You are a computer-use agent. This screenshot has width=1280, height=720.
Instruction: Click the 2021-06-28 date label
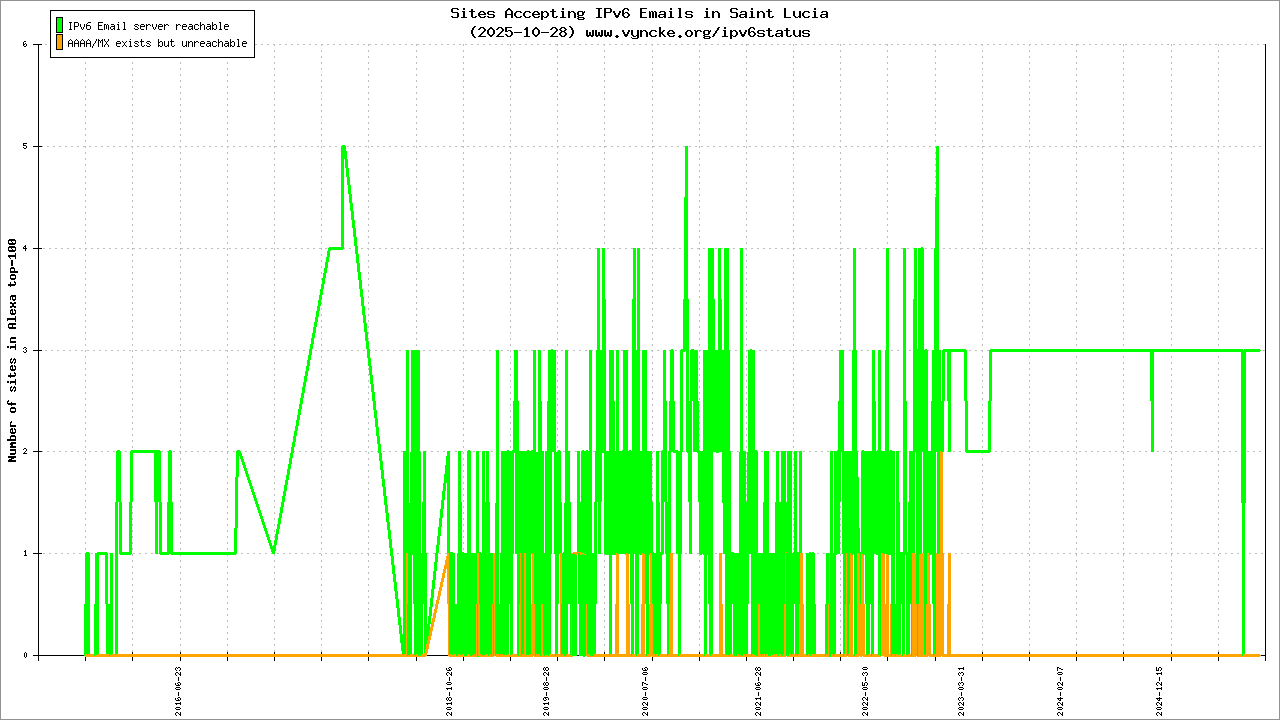click(758, 690)
